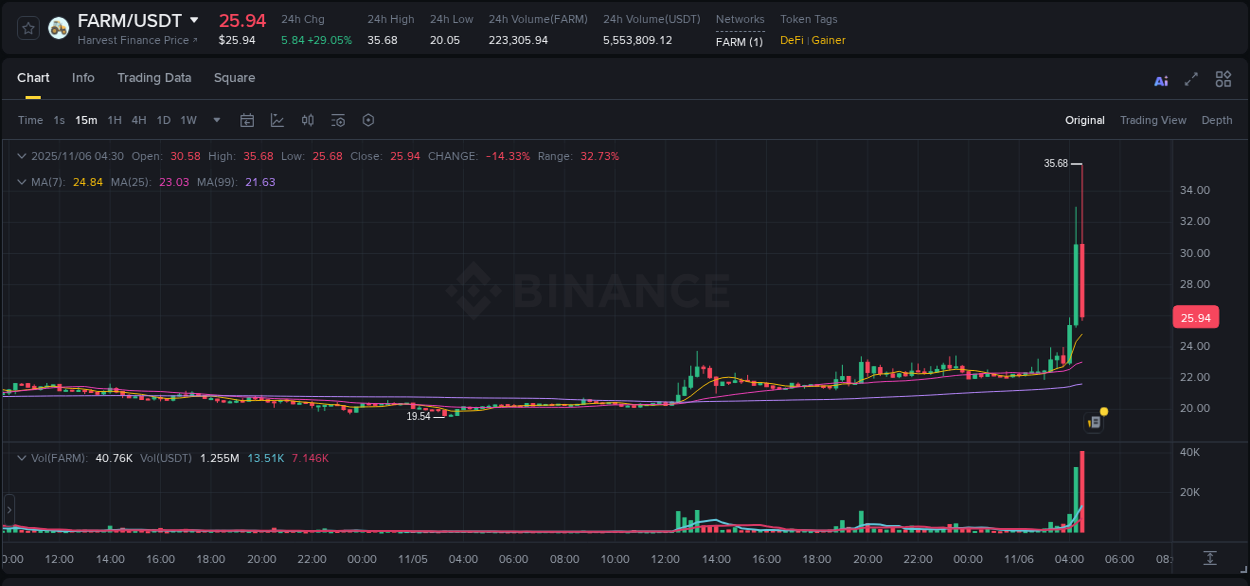Image resolution: width=1250 pixels, height=586 pixels.
Task: Open the indicator list settings
Action: [338, 120]
